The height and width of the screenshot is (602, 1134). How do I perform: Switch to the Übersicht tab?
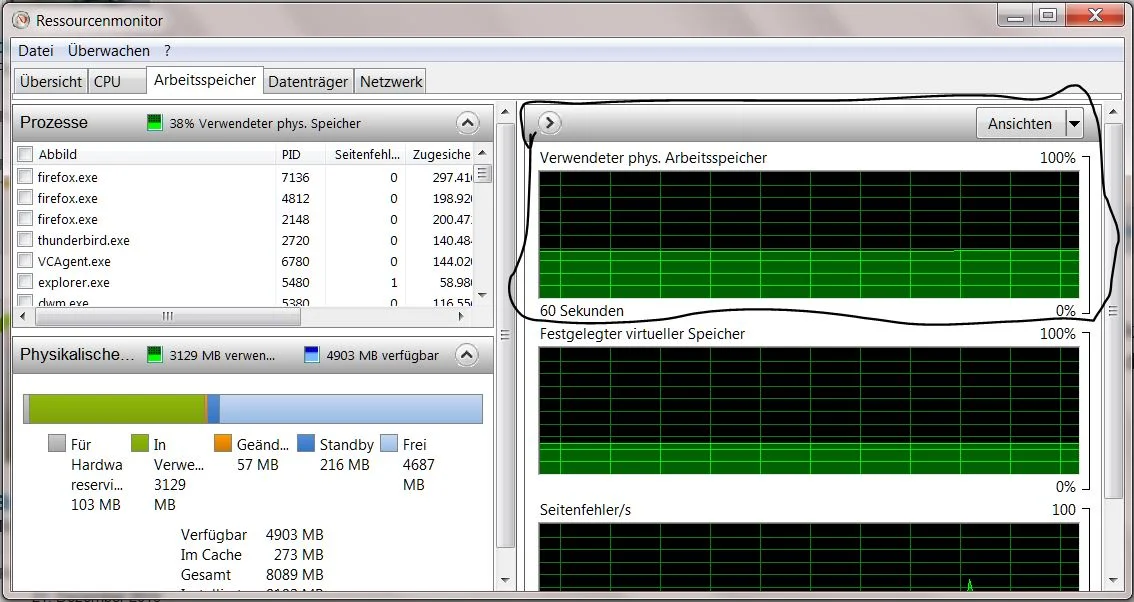coord(51,82)
